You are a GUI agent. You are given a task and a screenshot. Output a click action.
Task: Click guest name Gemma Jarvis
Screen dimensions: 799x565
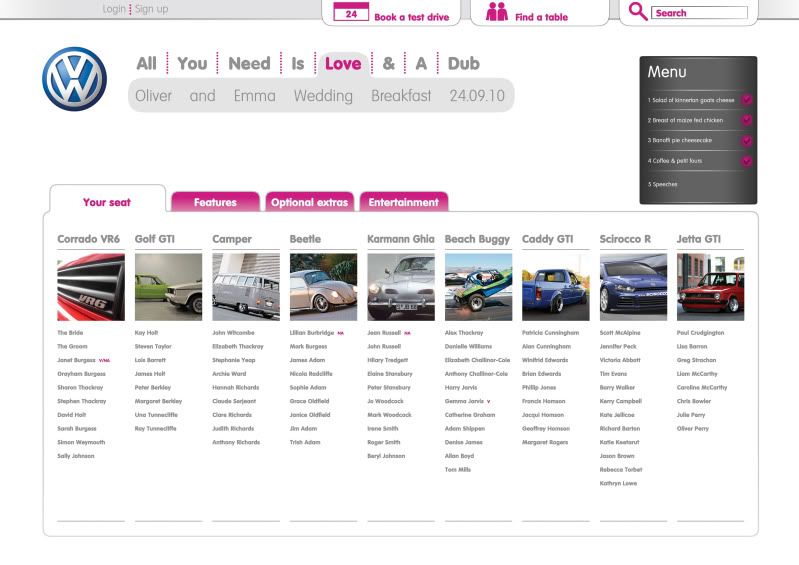[x=464, y=401]
